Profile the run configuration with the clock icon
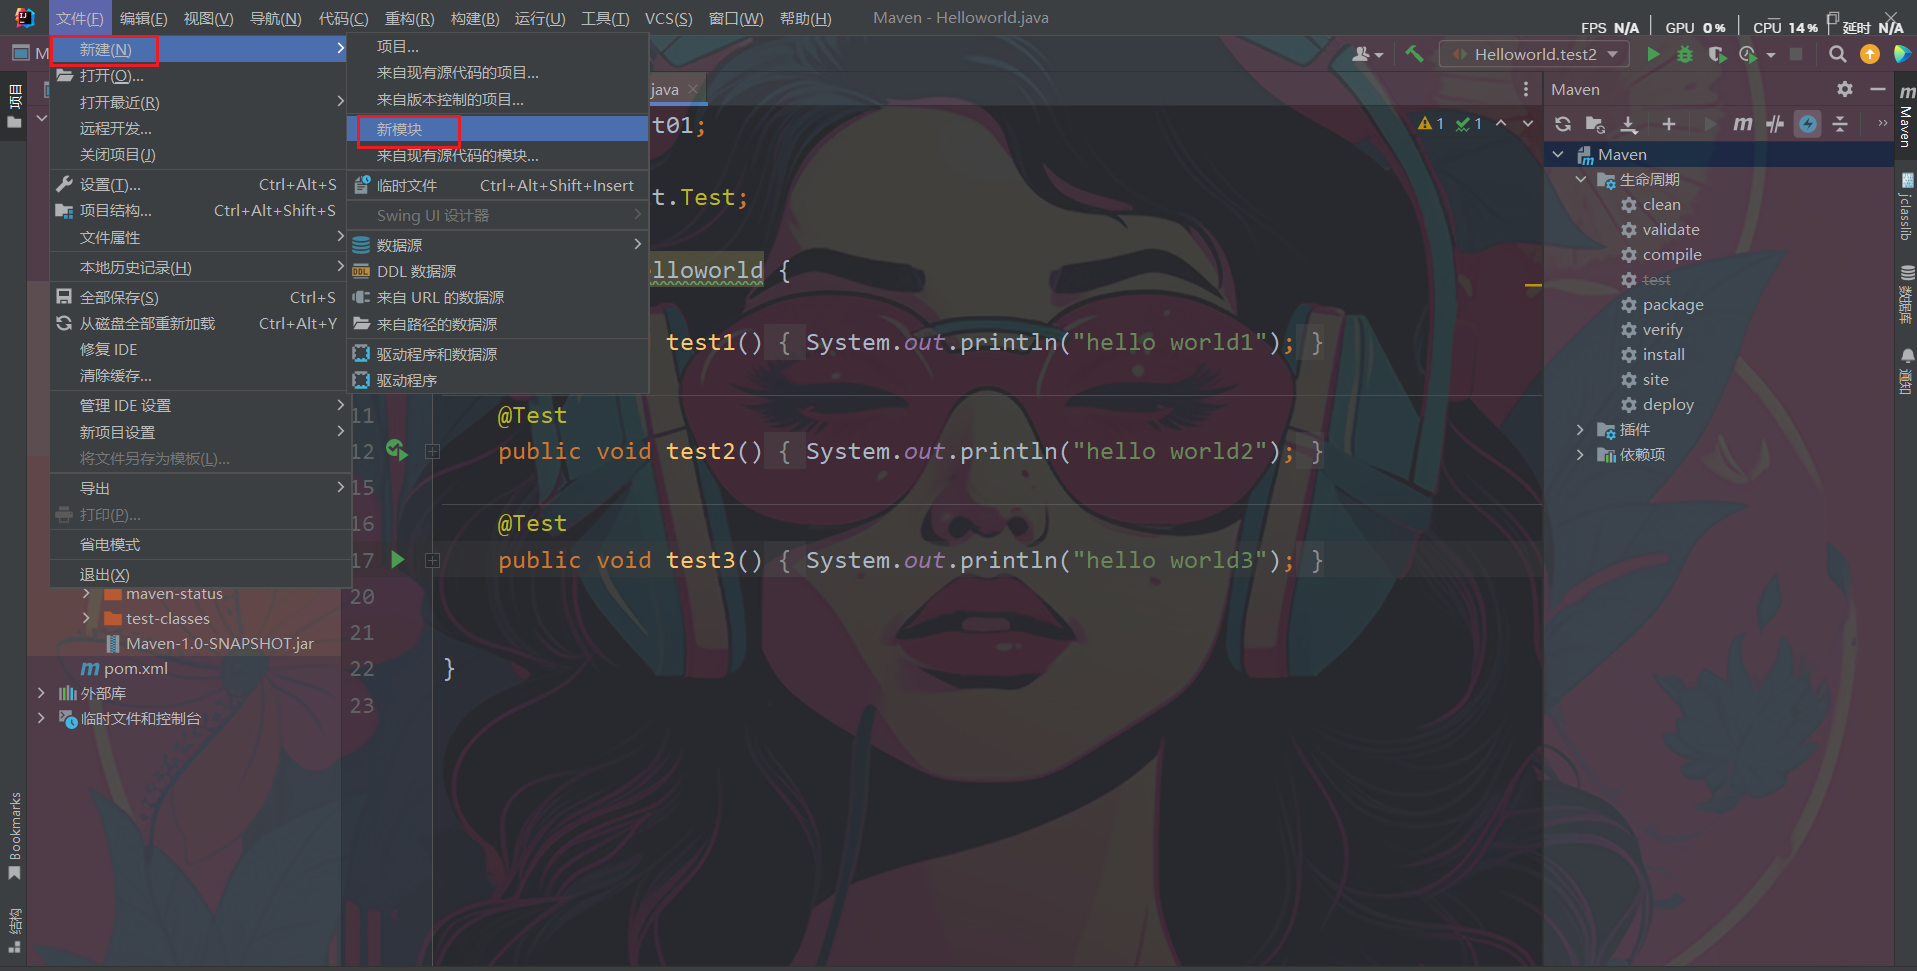The image size is (1917, 971). tap(1748, 54)
